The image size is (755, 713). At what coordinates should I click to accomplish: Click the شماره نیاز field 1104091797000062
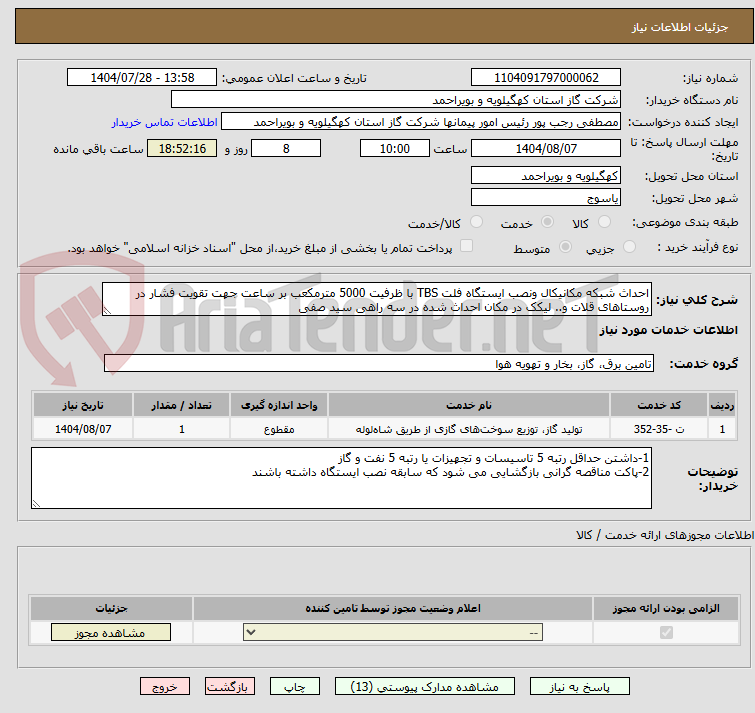coord(546,78)
